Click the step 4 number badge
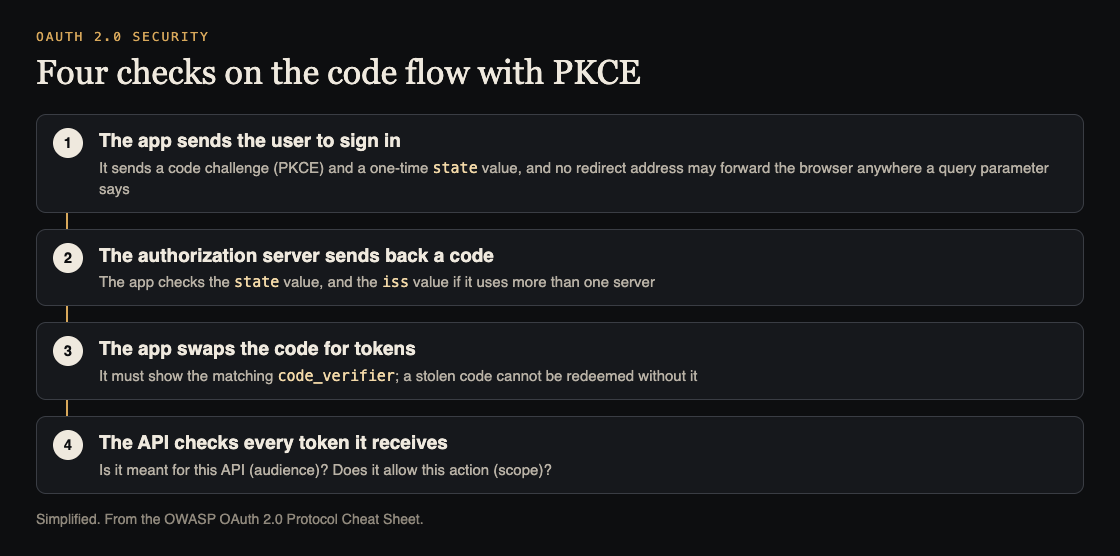This screenshot has width=1120, height=556. click(68, 445)
